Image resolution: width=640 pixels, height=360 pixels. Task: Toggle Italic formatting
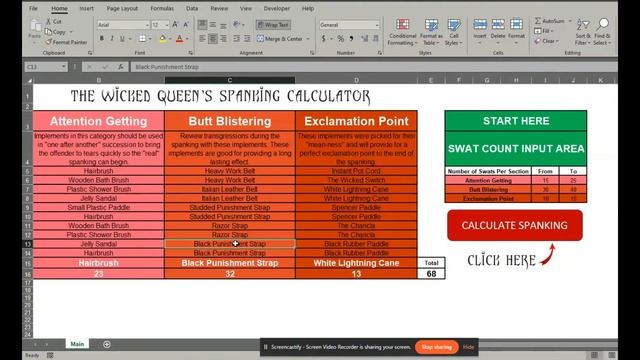tap(112, 39)
